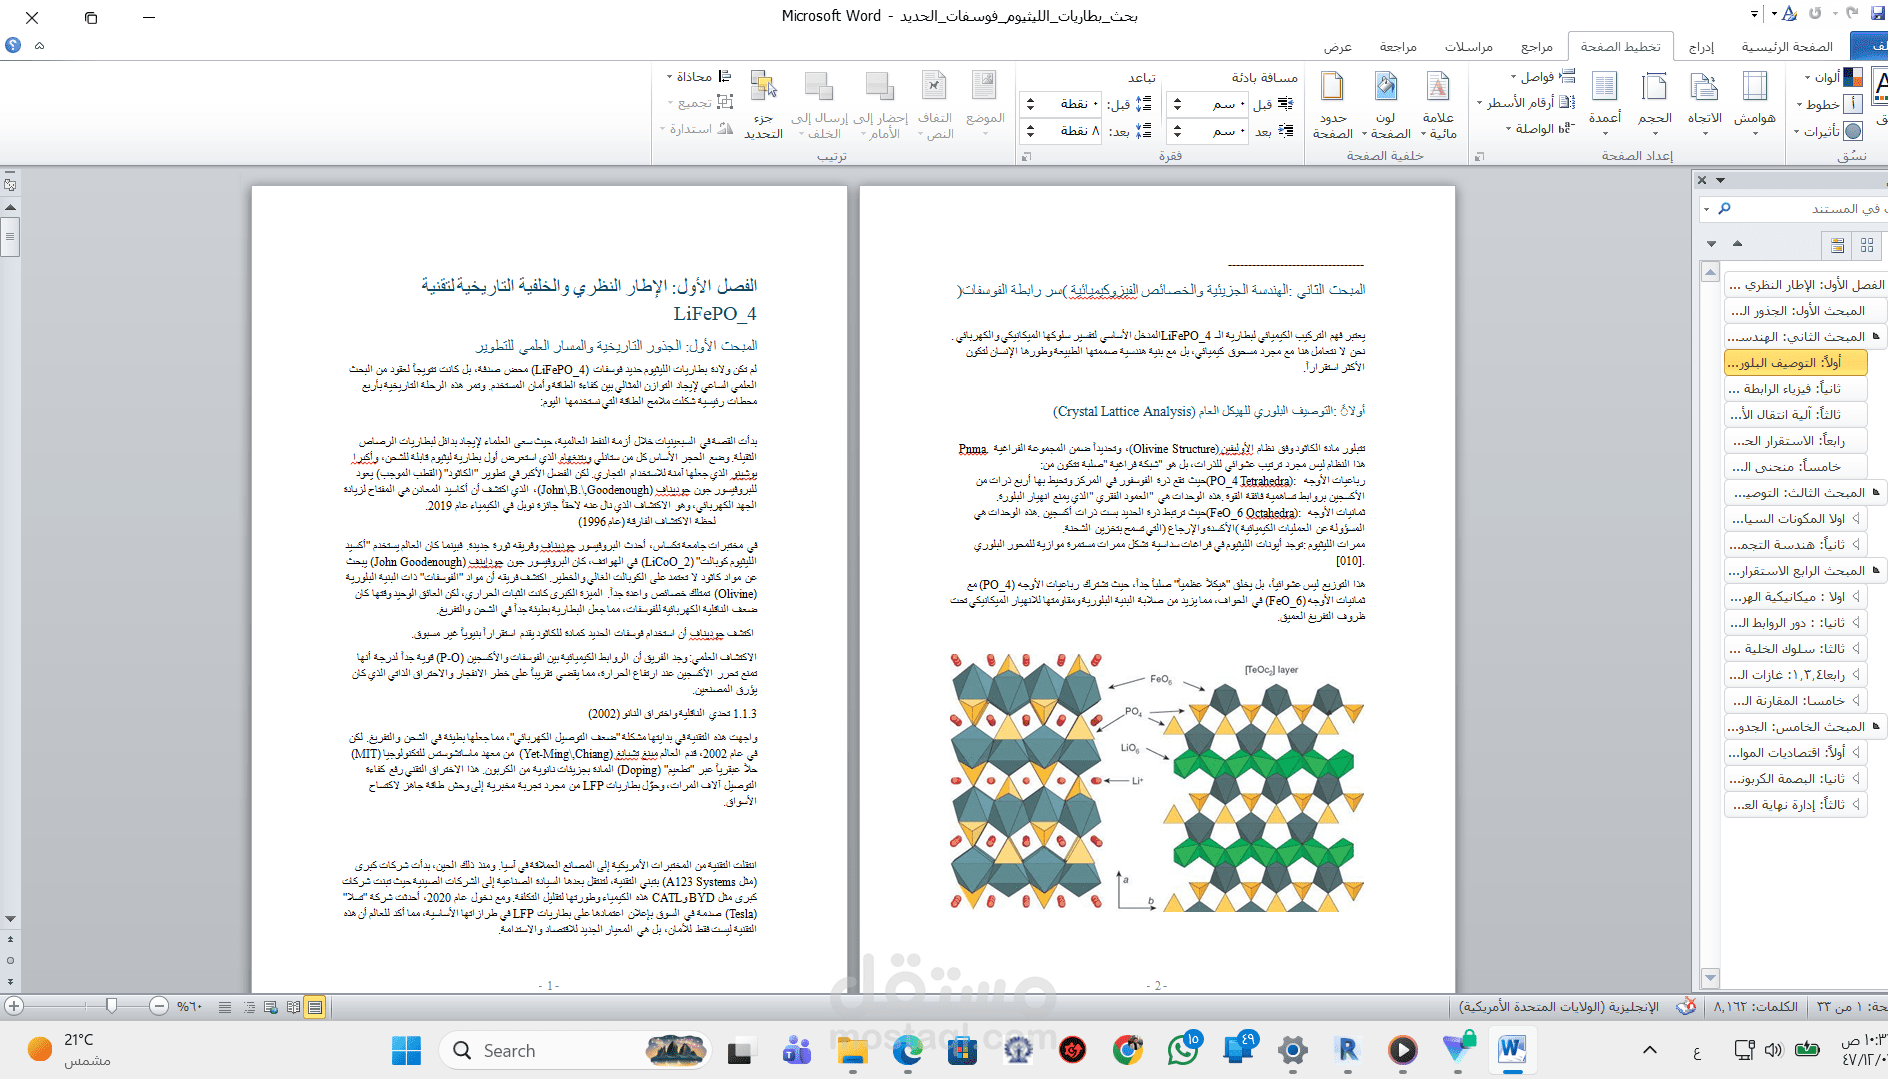Click the Watermark (علامة مائية) icon
The width and height of the screenshot is (1888, 1079).
(x=1438, y=88)
